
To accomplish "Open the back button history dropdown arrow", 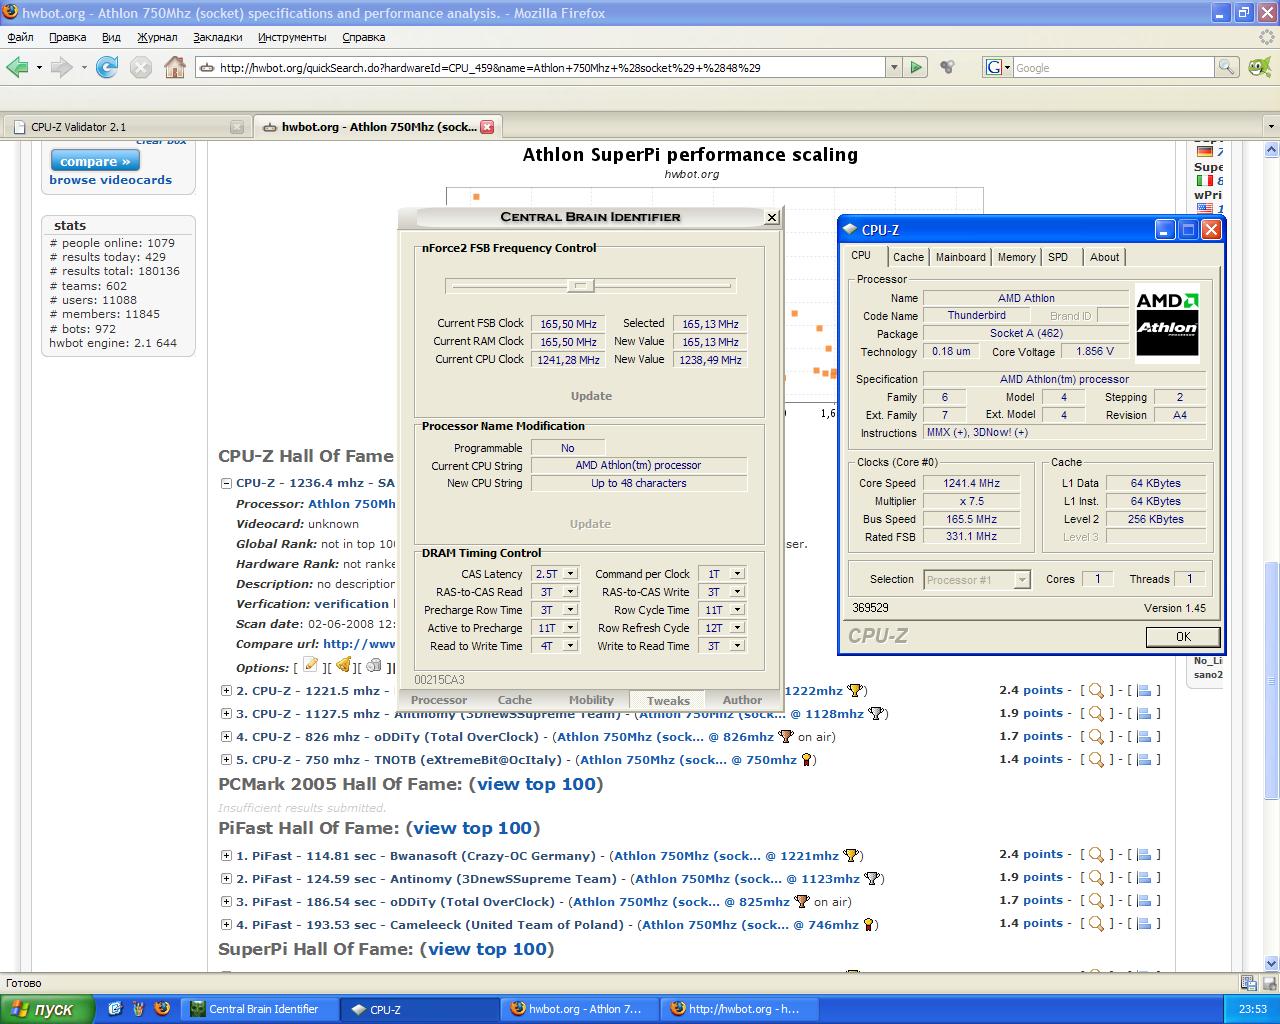I will 39,67.
